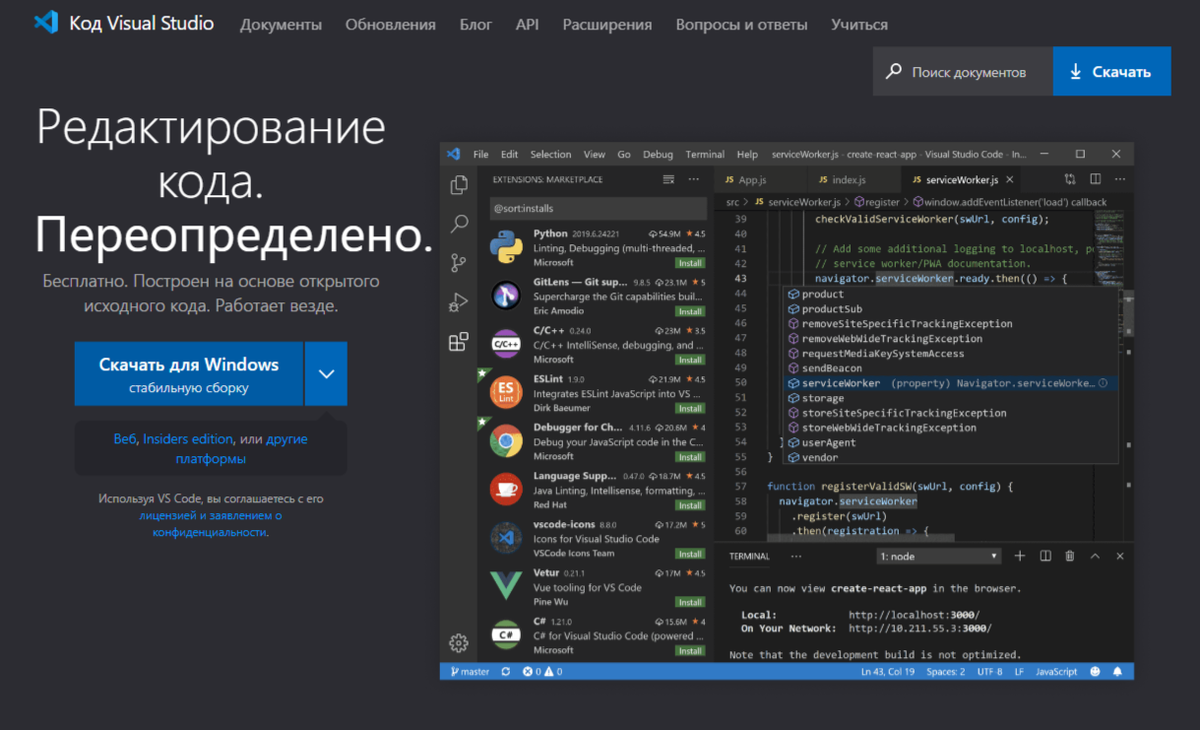Image resolution: width=1200 pixels, height=730 pixels.
Task: Click the ESLint extension icon
Action: pos(506,392)
